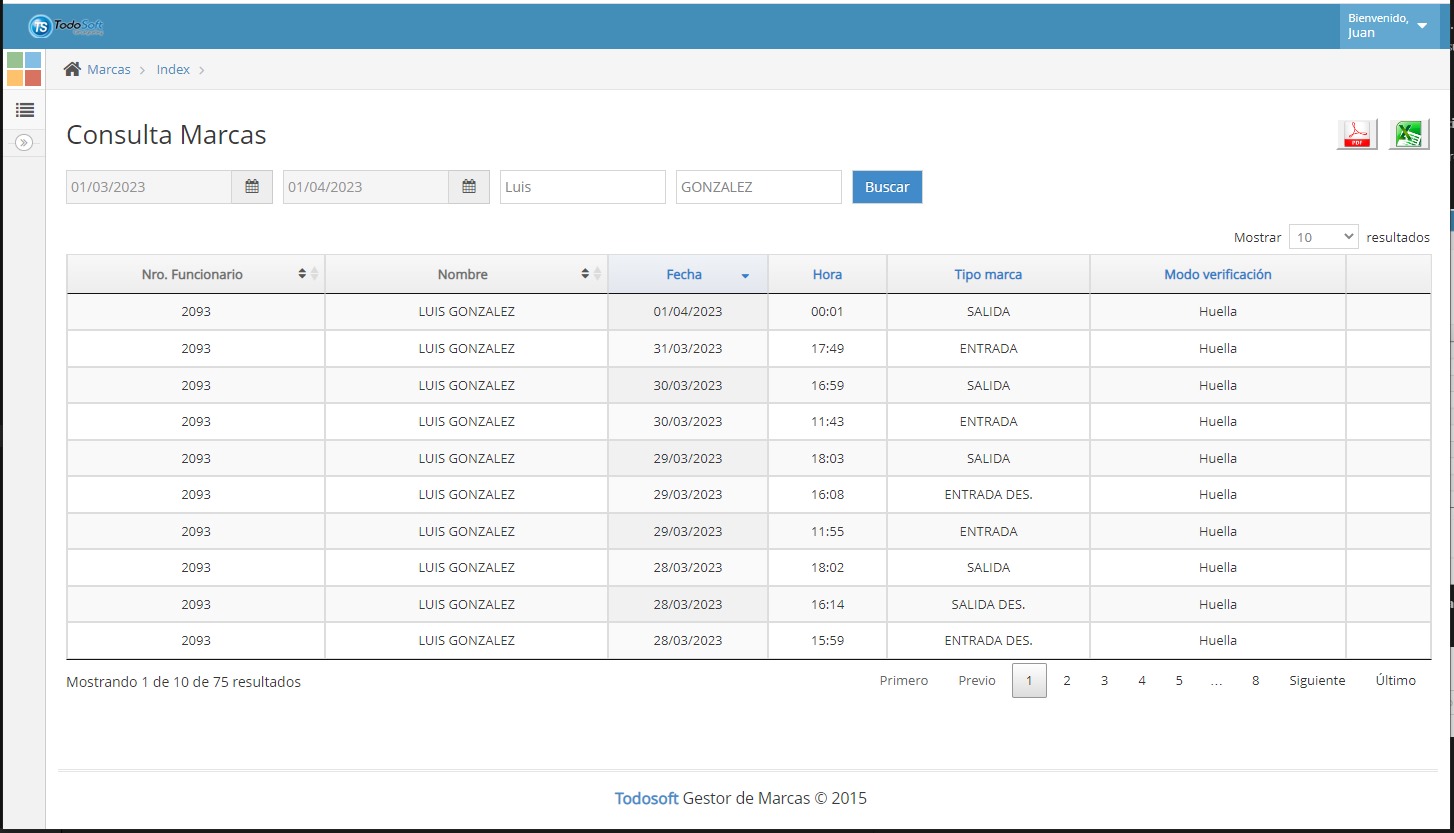Click time cell 18:03

(827, 458)
